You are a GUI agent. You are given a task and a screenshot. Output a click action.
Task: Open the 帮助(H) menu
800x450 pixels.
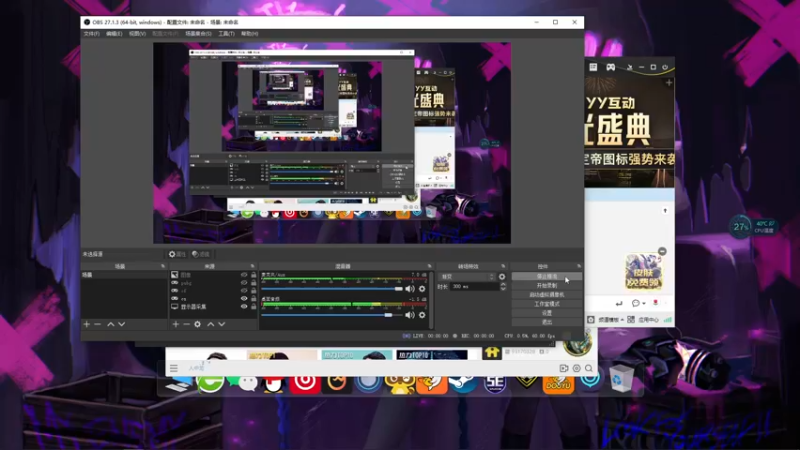(249, 34)
